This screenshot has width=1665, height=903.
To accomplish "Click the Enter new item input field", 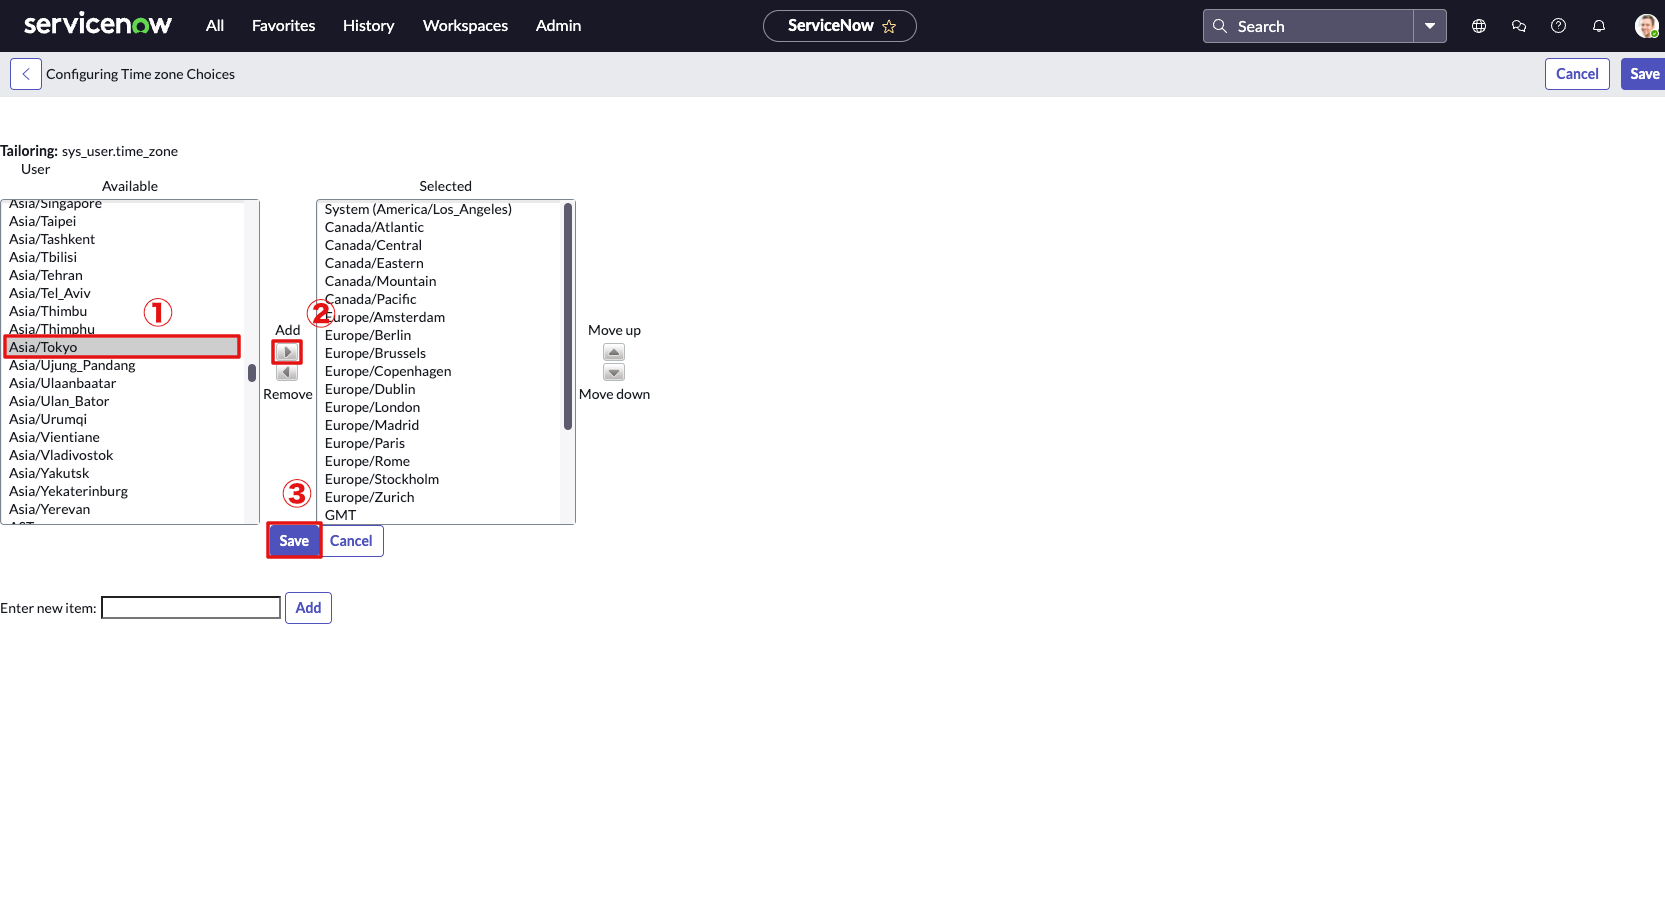I will (x=190, y=607).
